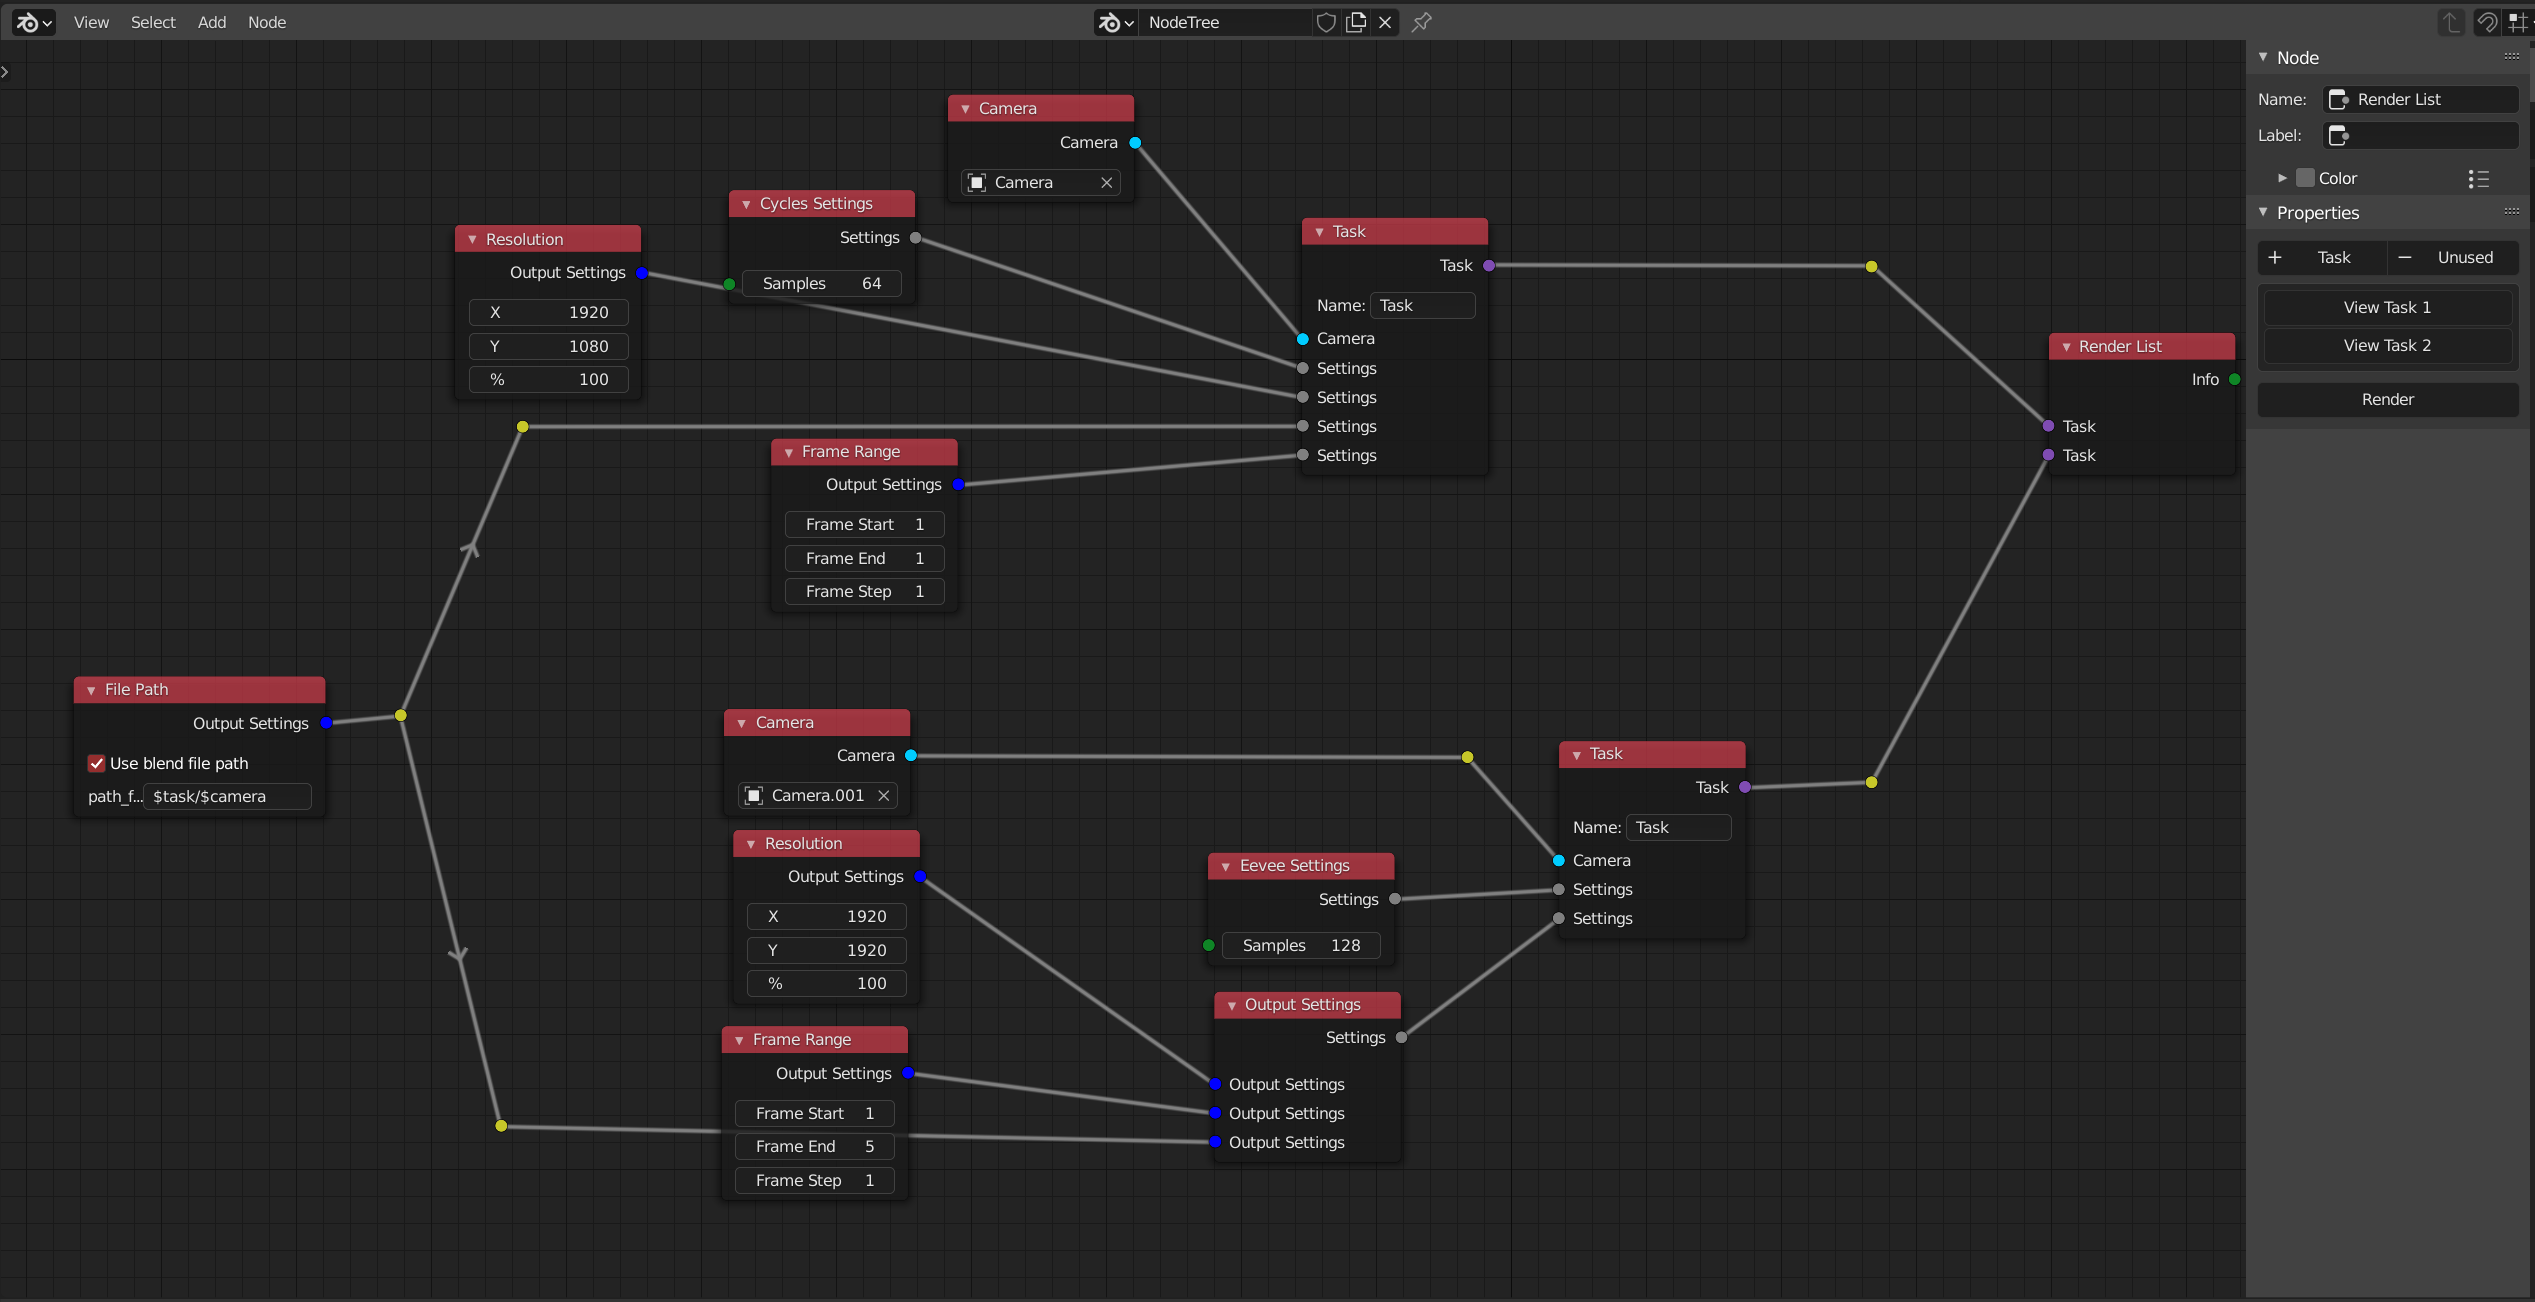Edit the node Name field Render List

pos(2420,99)
